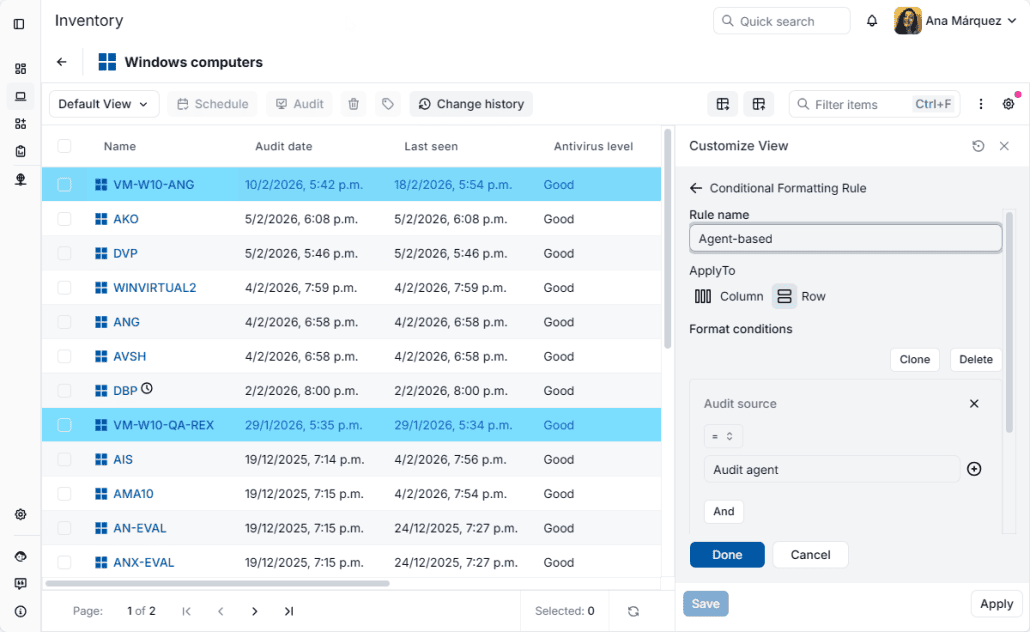
Task: Click the delete trash icon in toolbar
Action: pos(353,104)
